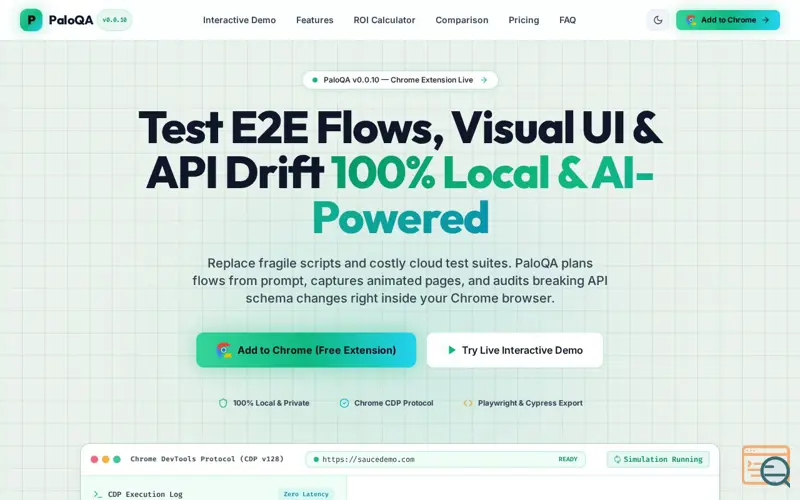Click the play icon in Try Live Interactive Demo

[452, 350]
